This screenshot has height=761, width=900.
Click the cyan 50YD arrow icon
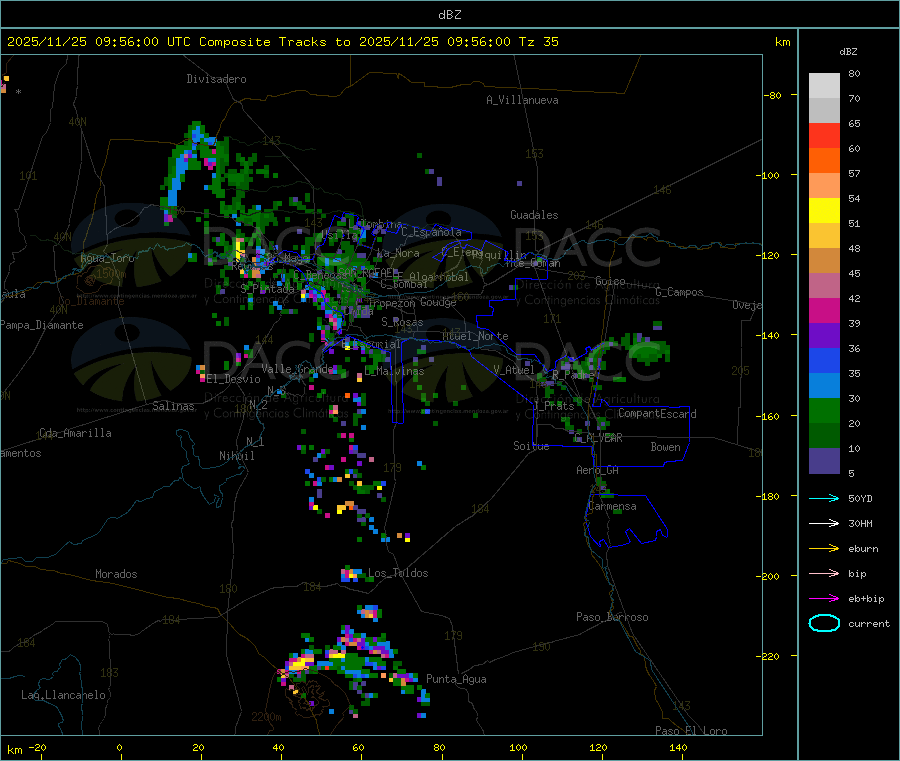click(x=824, y=498)
